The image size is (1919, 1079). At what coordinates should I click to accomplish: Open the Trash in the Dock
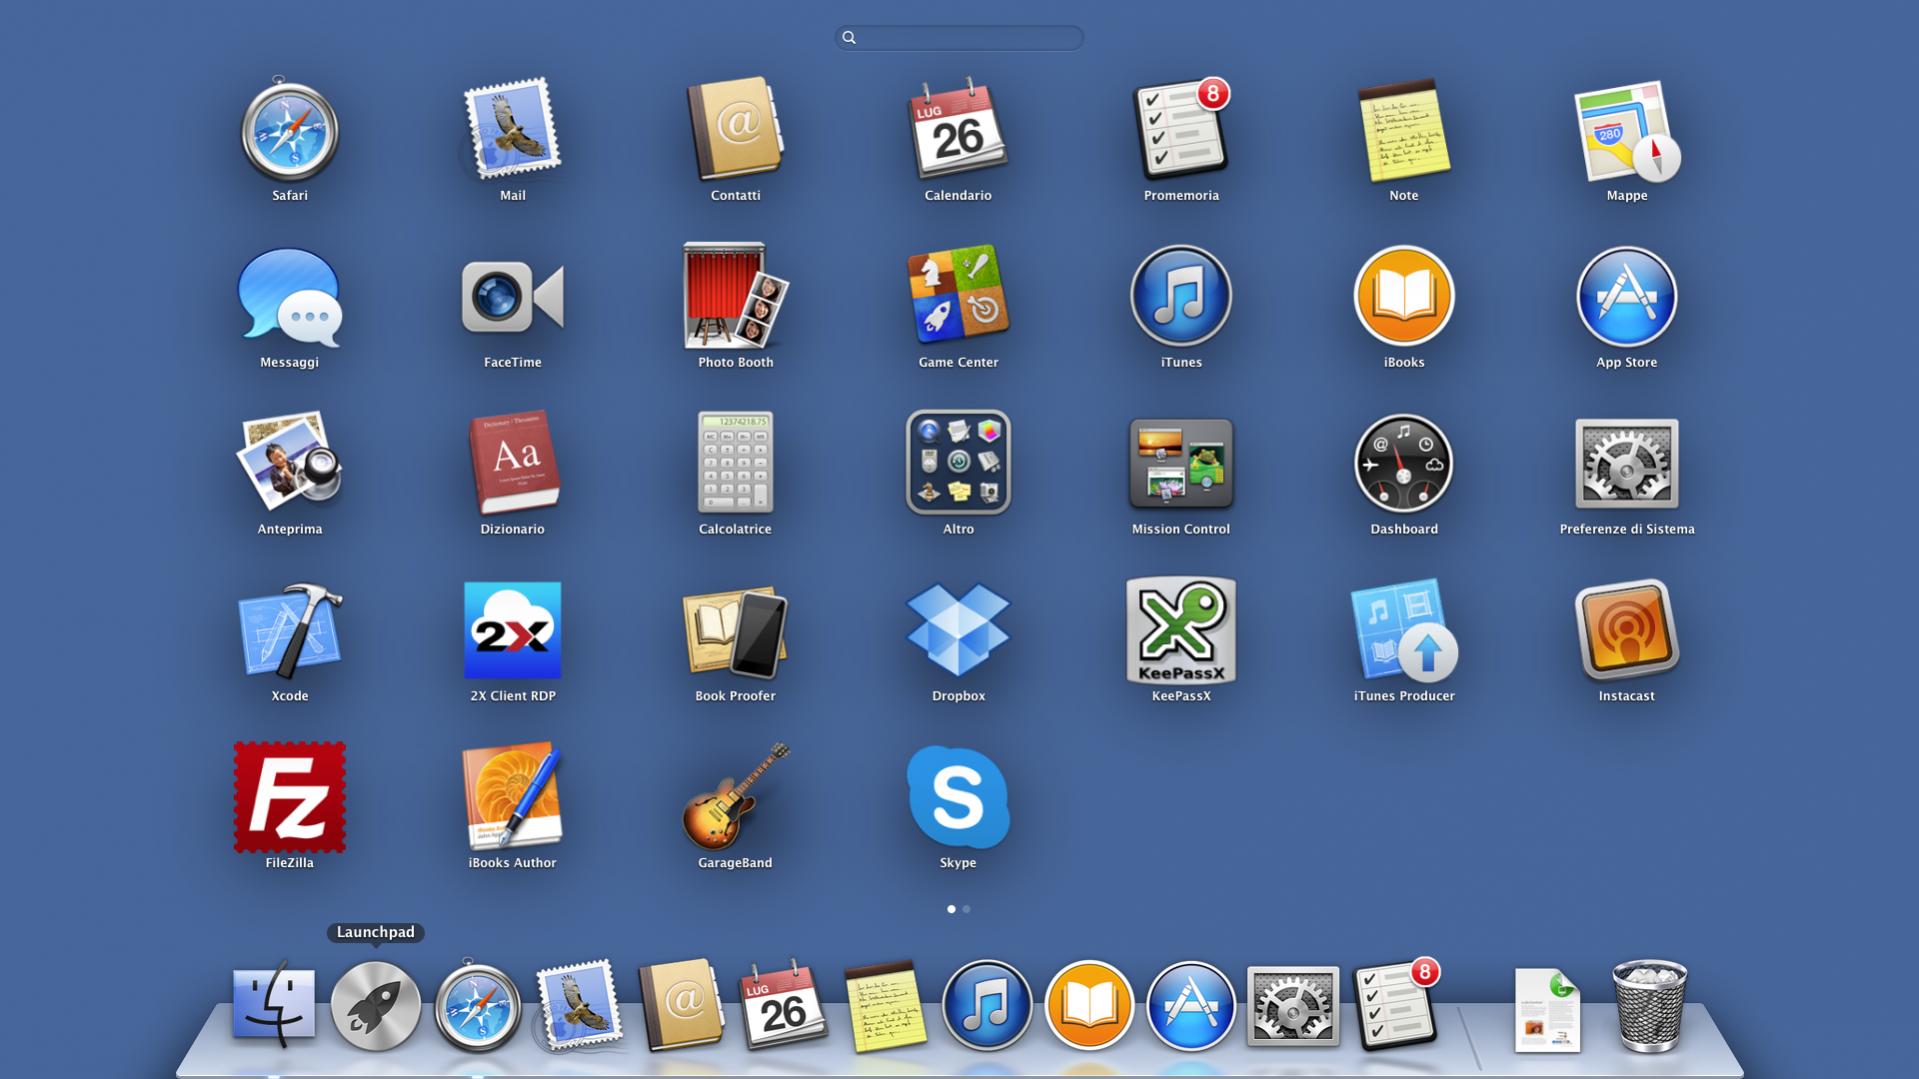(1649, 1005)
